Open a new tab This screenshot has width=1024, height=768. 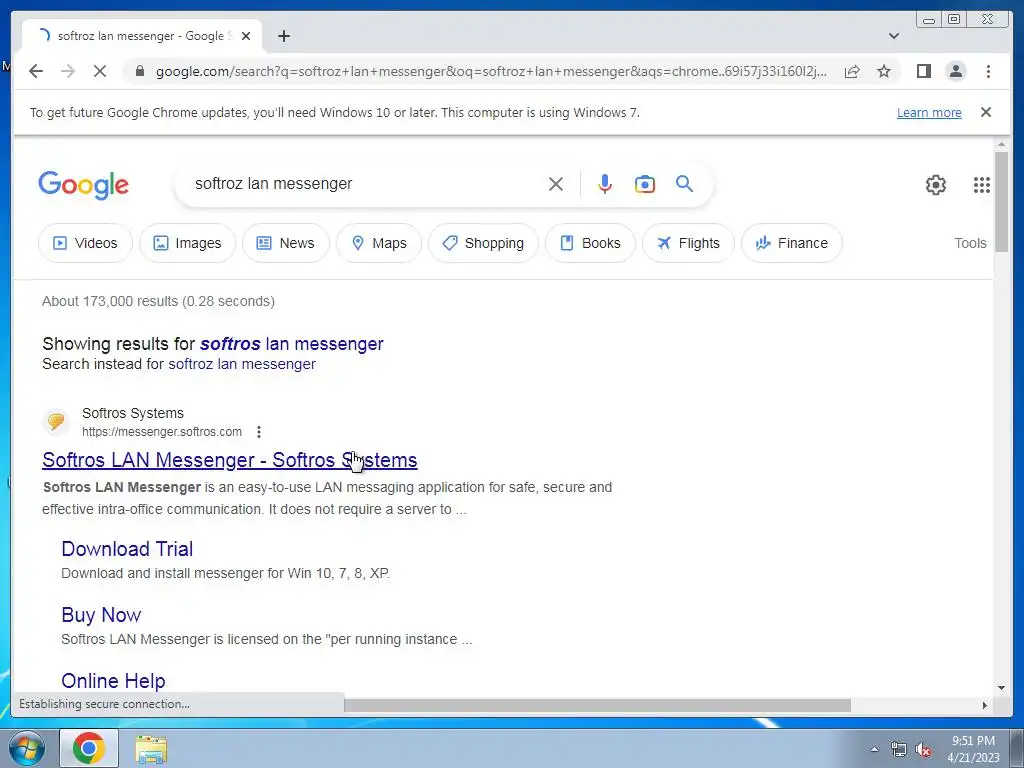click(x=283, y=36)
